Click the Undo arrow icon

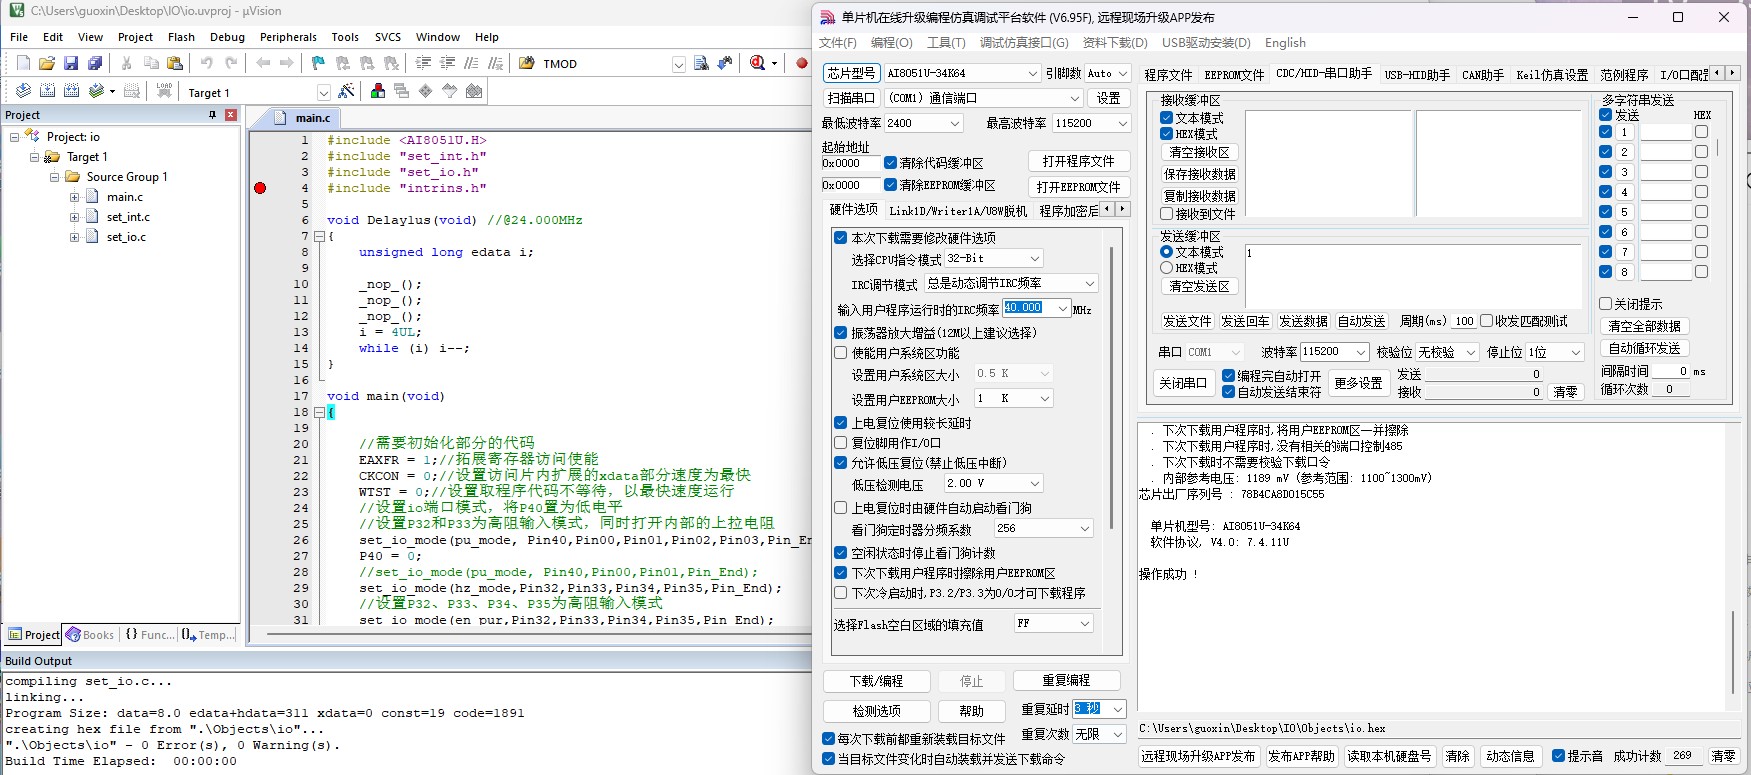point(207,63)
